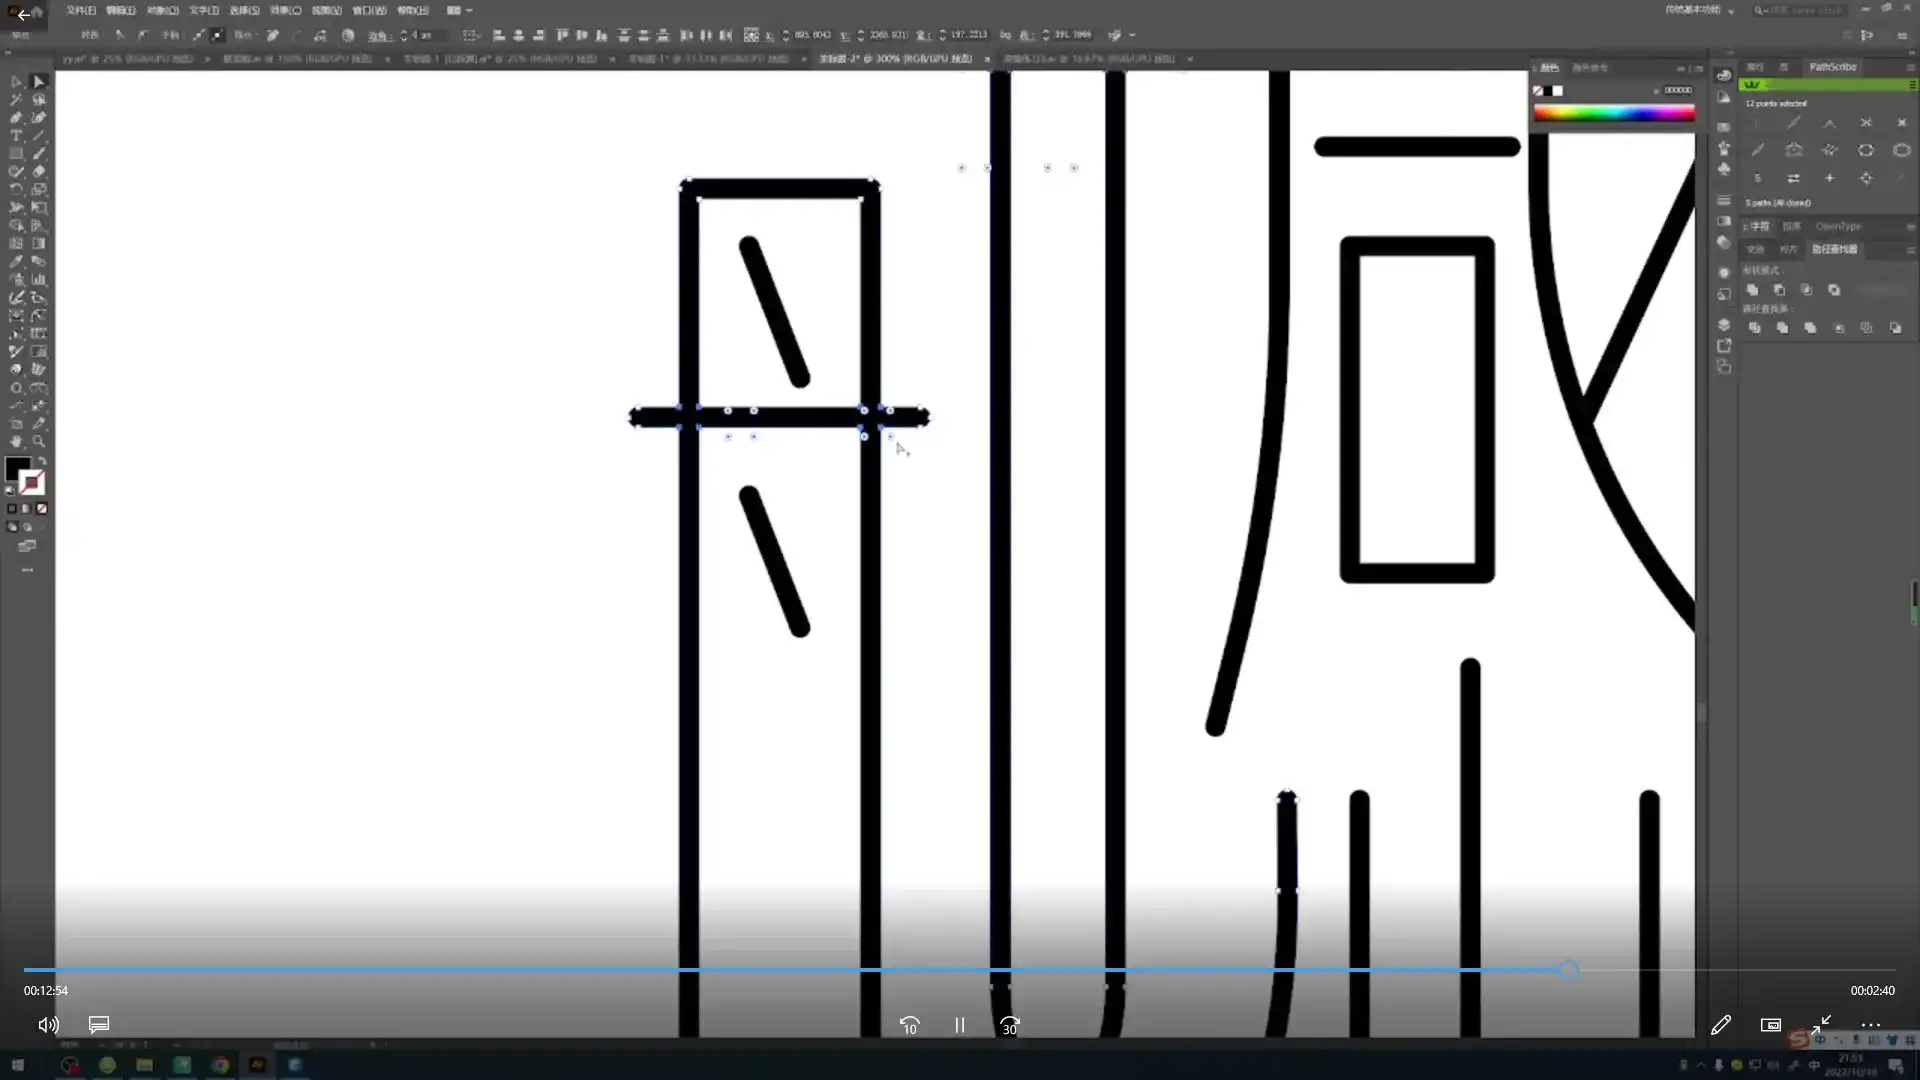Image resolution: width=1920 pixels, height=1080 pixels.
Task: Select the Hand tool
Action: [16, 441]
